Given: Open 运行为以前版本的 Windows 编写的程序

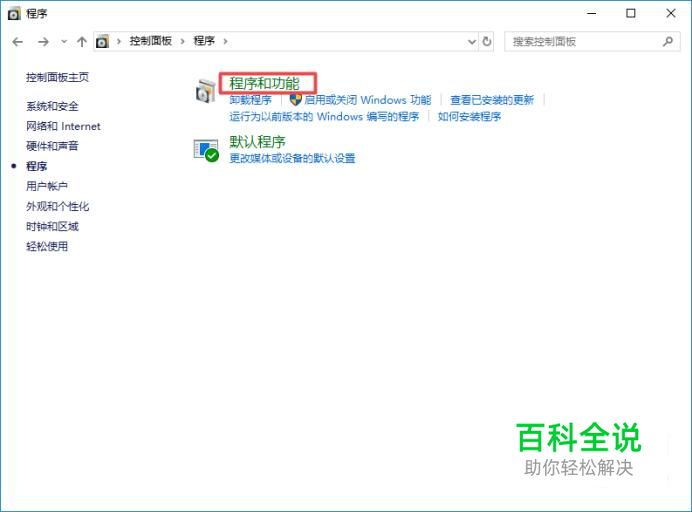Looking at the screenshot, I should click(x=324, y=117).
